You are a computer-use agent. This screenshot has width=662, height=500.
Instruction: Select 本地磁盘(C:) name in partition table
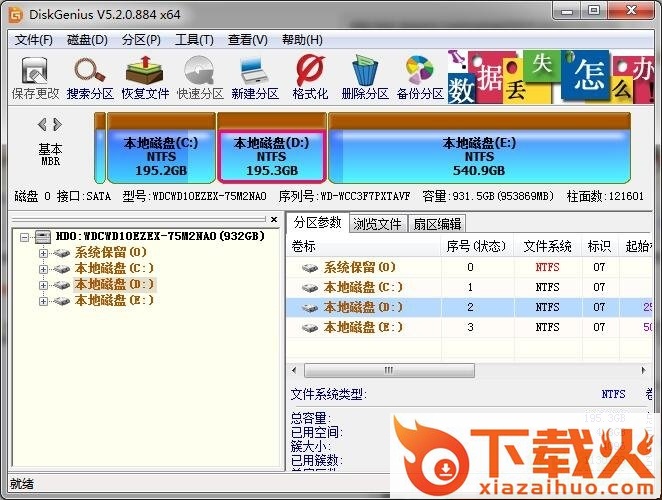click(x=363, y=288)
